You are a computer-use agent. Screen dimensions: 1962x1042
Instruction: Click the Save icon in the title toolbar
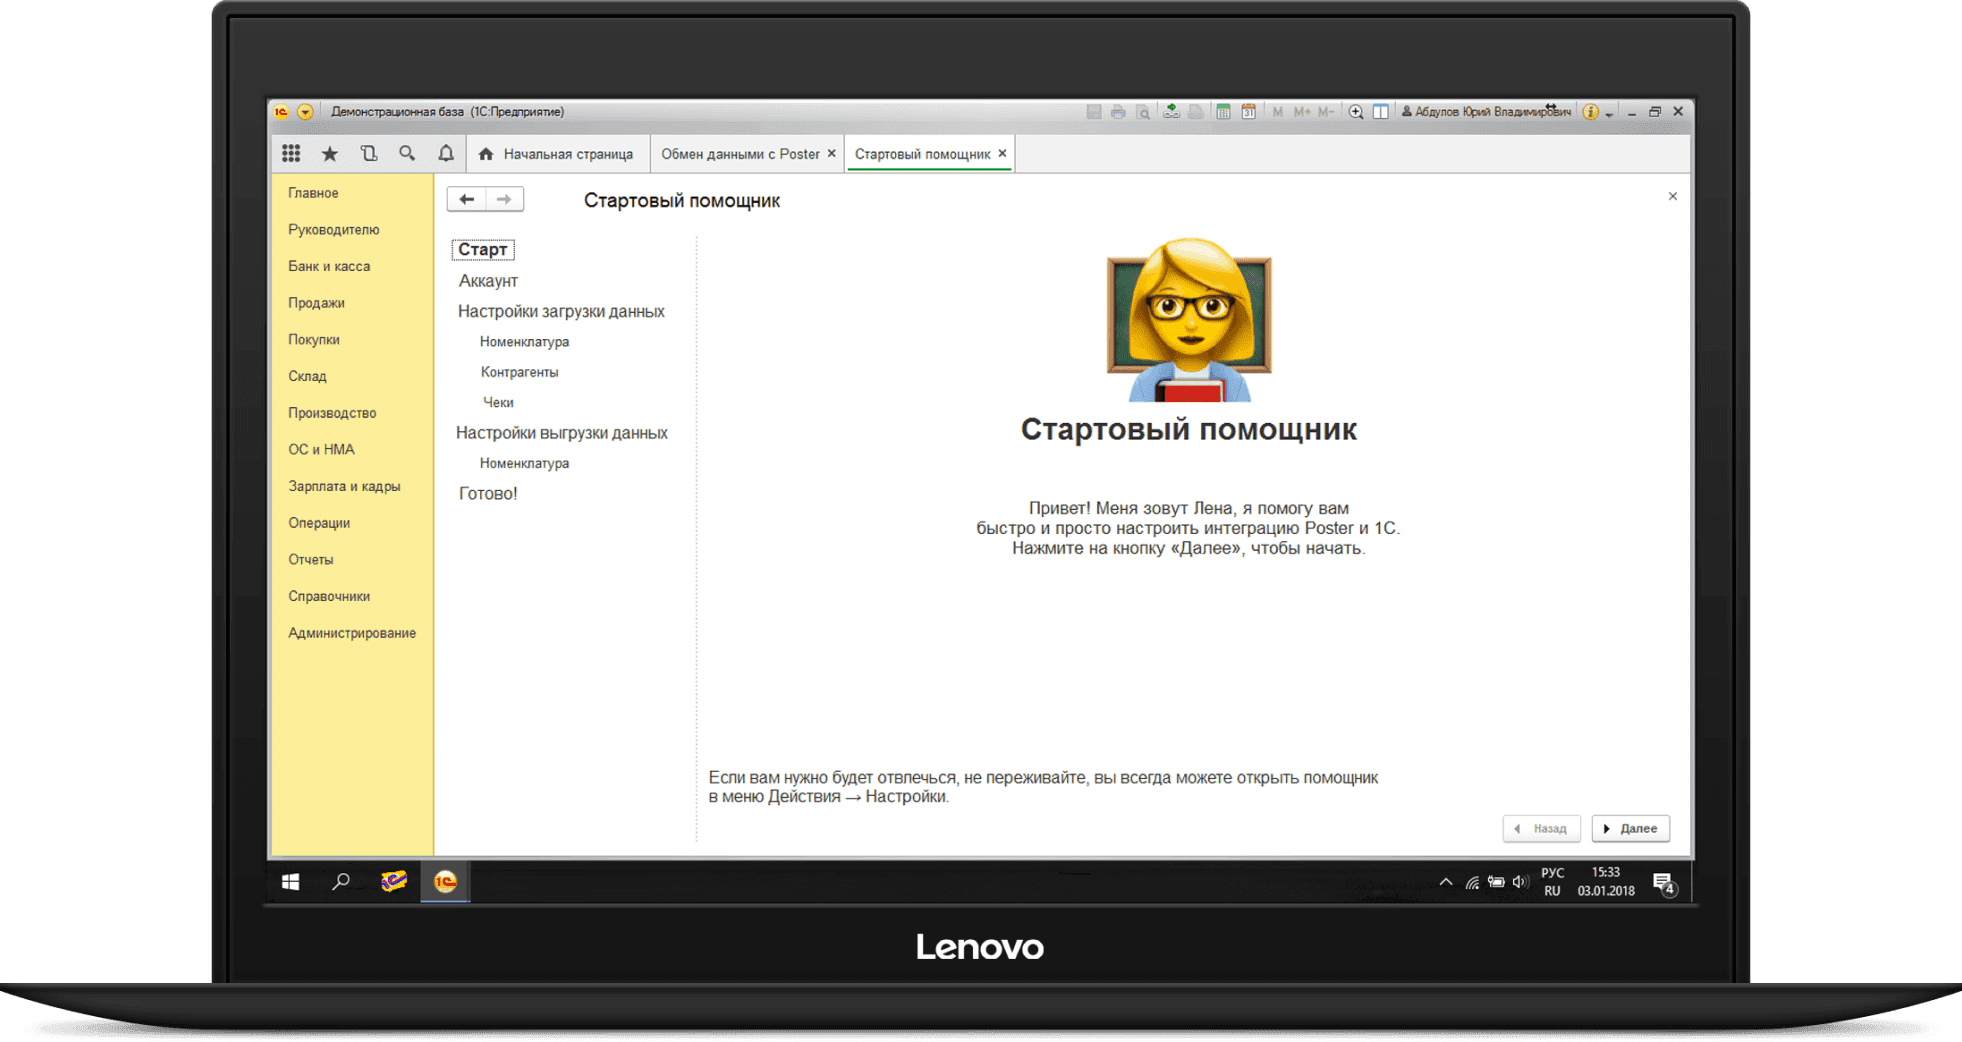[x=1094, y=112]
